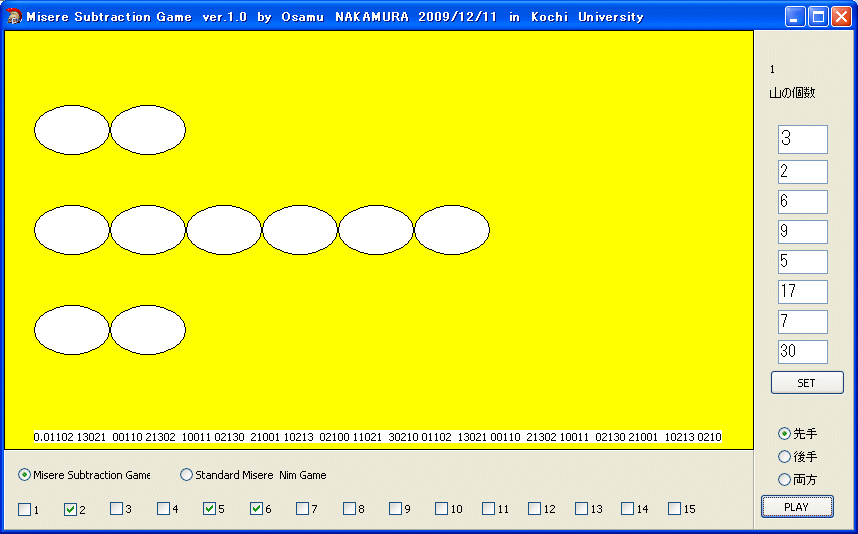Click the input field containing 6
This screenshot has width=858, height=534.
point(803,202)
